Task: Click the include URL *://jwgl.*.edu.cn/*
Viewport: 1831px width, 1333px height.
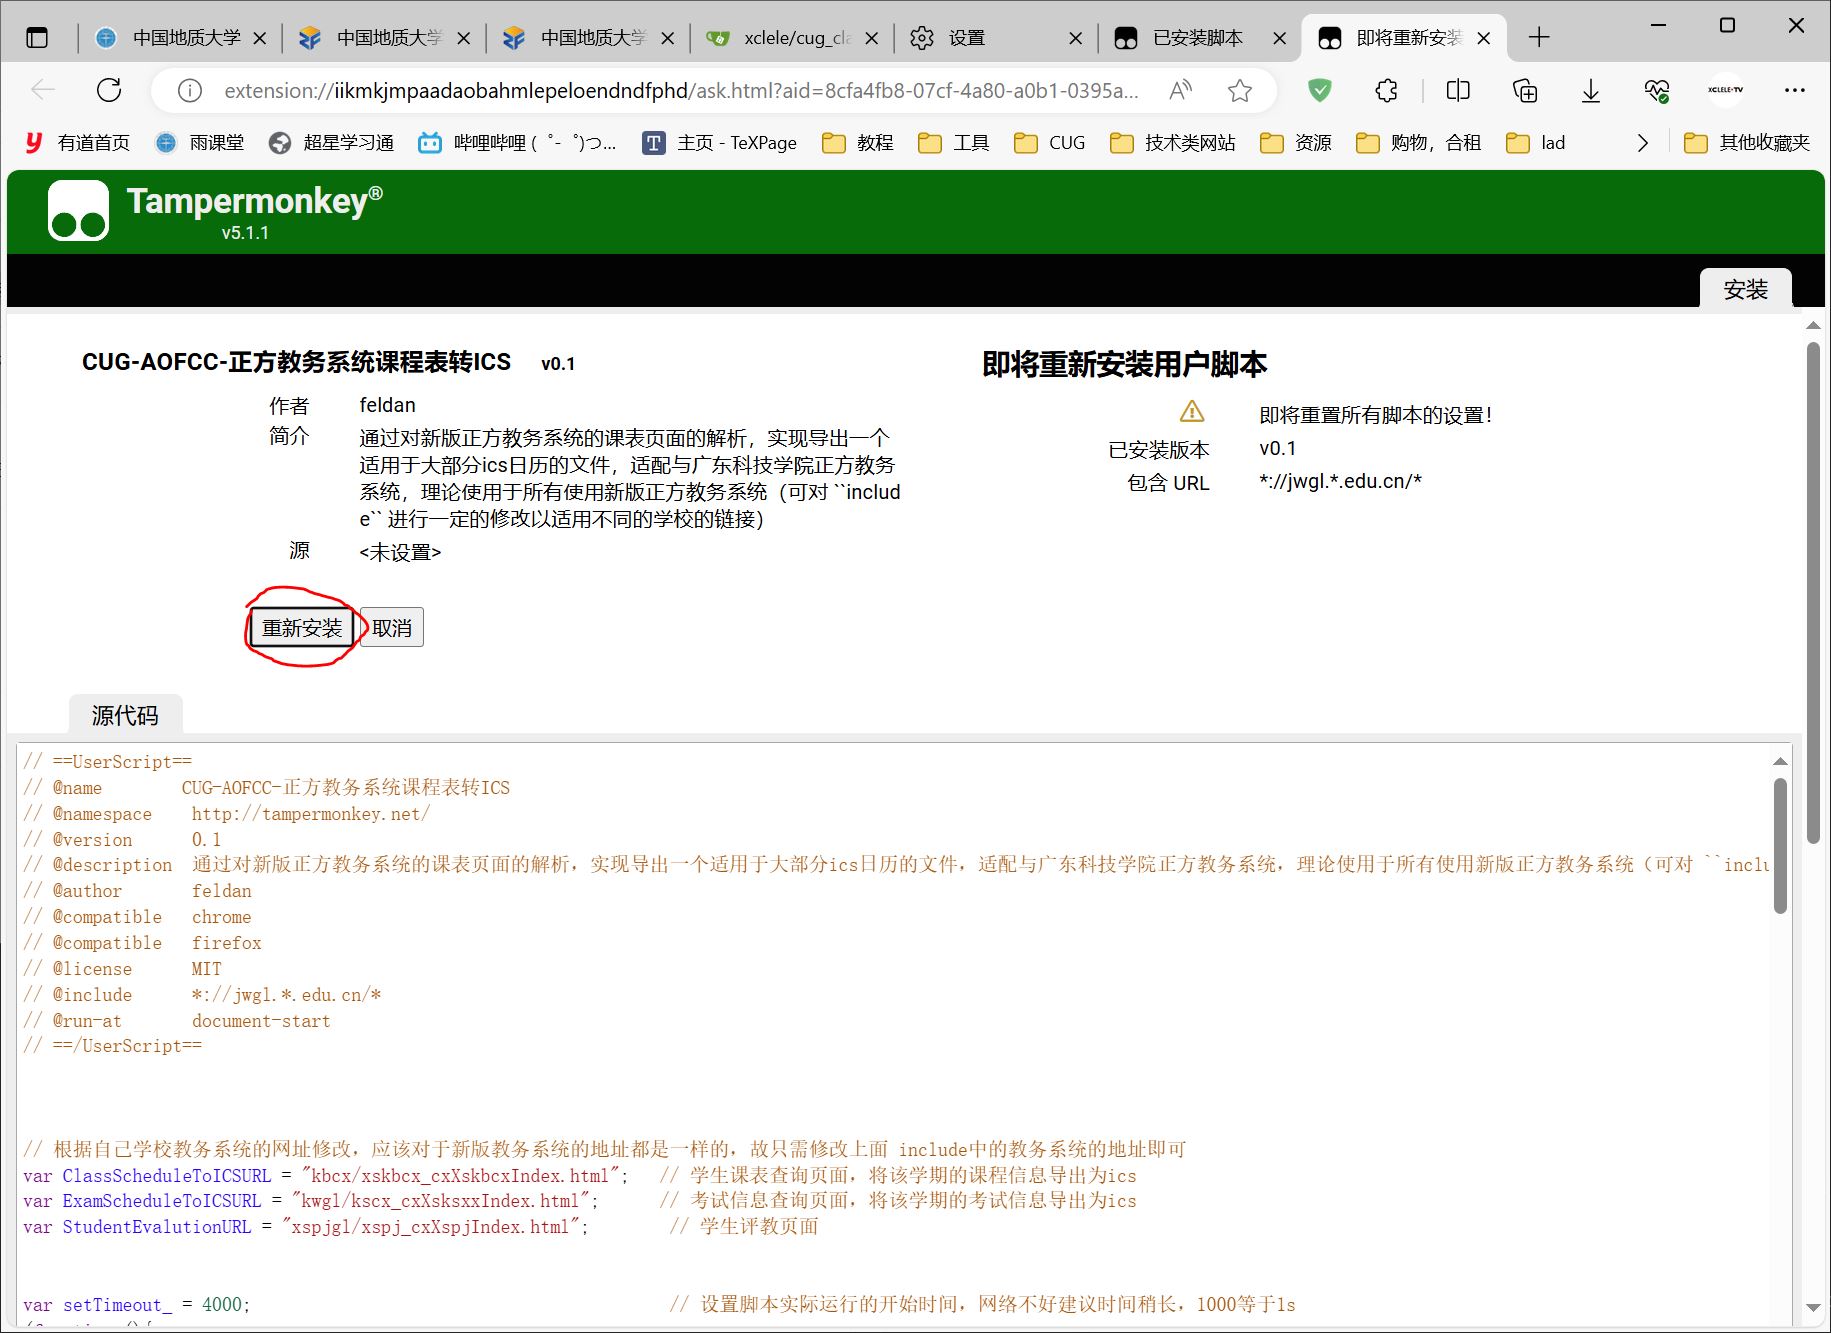Action: coord(1340,481)
